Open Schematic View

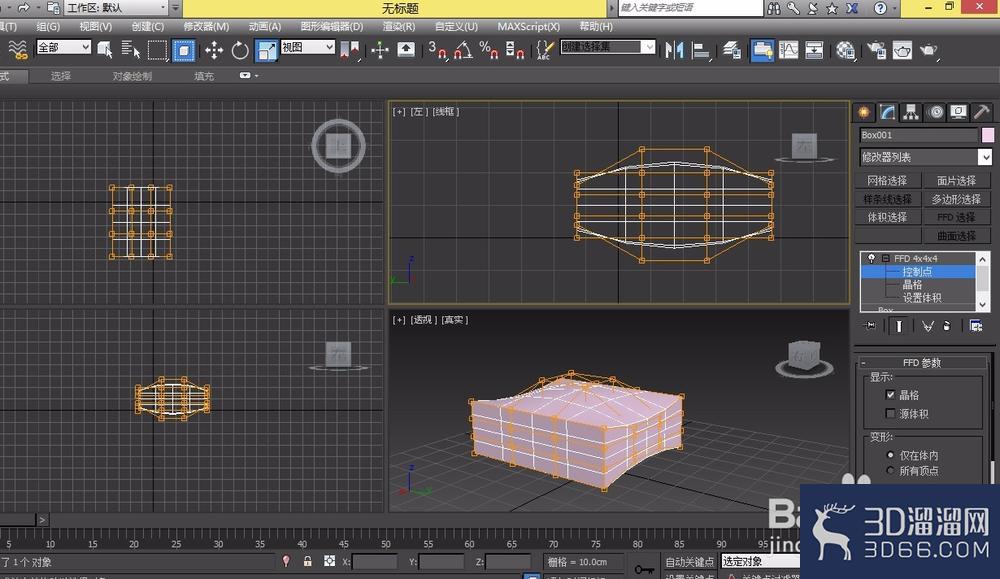[814, 50]
